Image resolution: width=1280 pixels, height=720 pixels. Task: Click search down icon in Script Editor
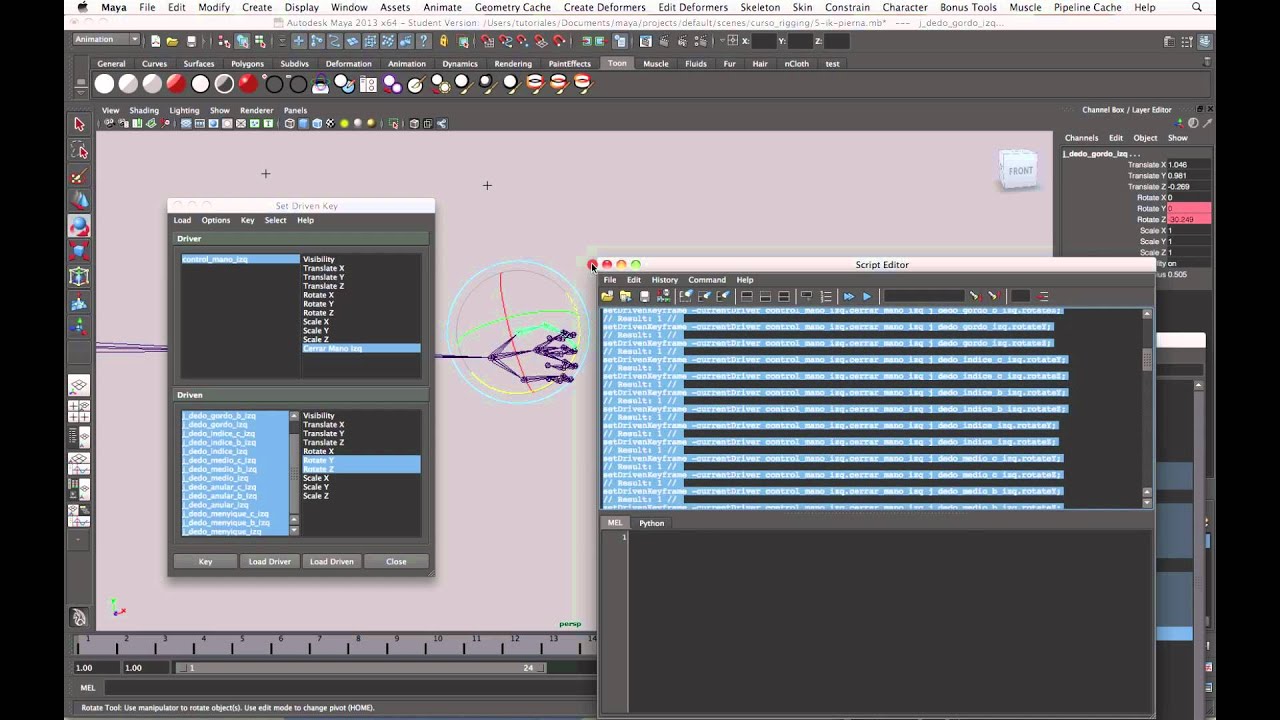click(x=974, y=296)
